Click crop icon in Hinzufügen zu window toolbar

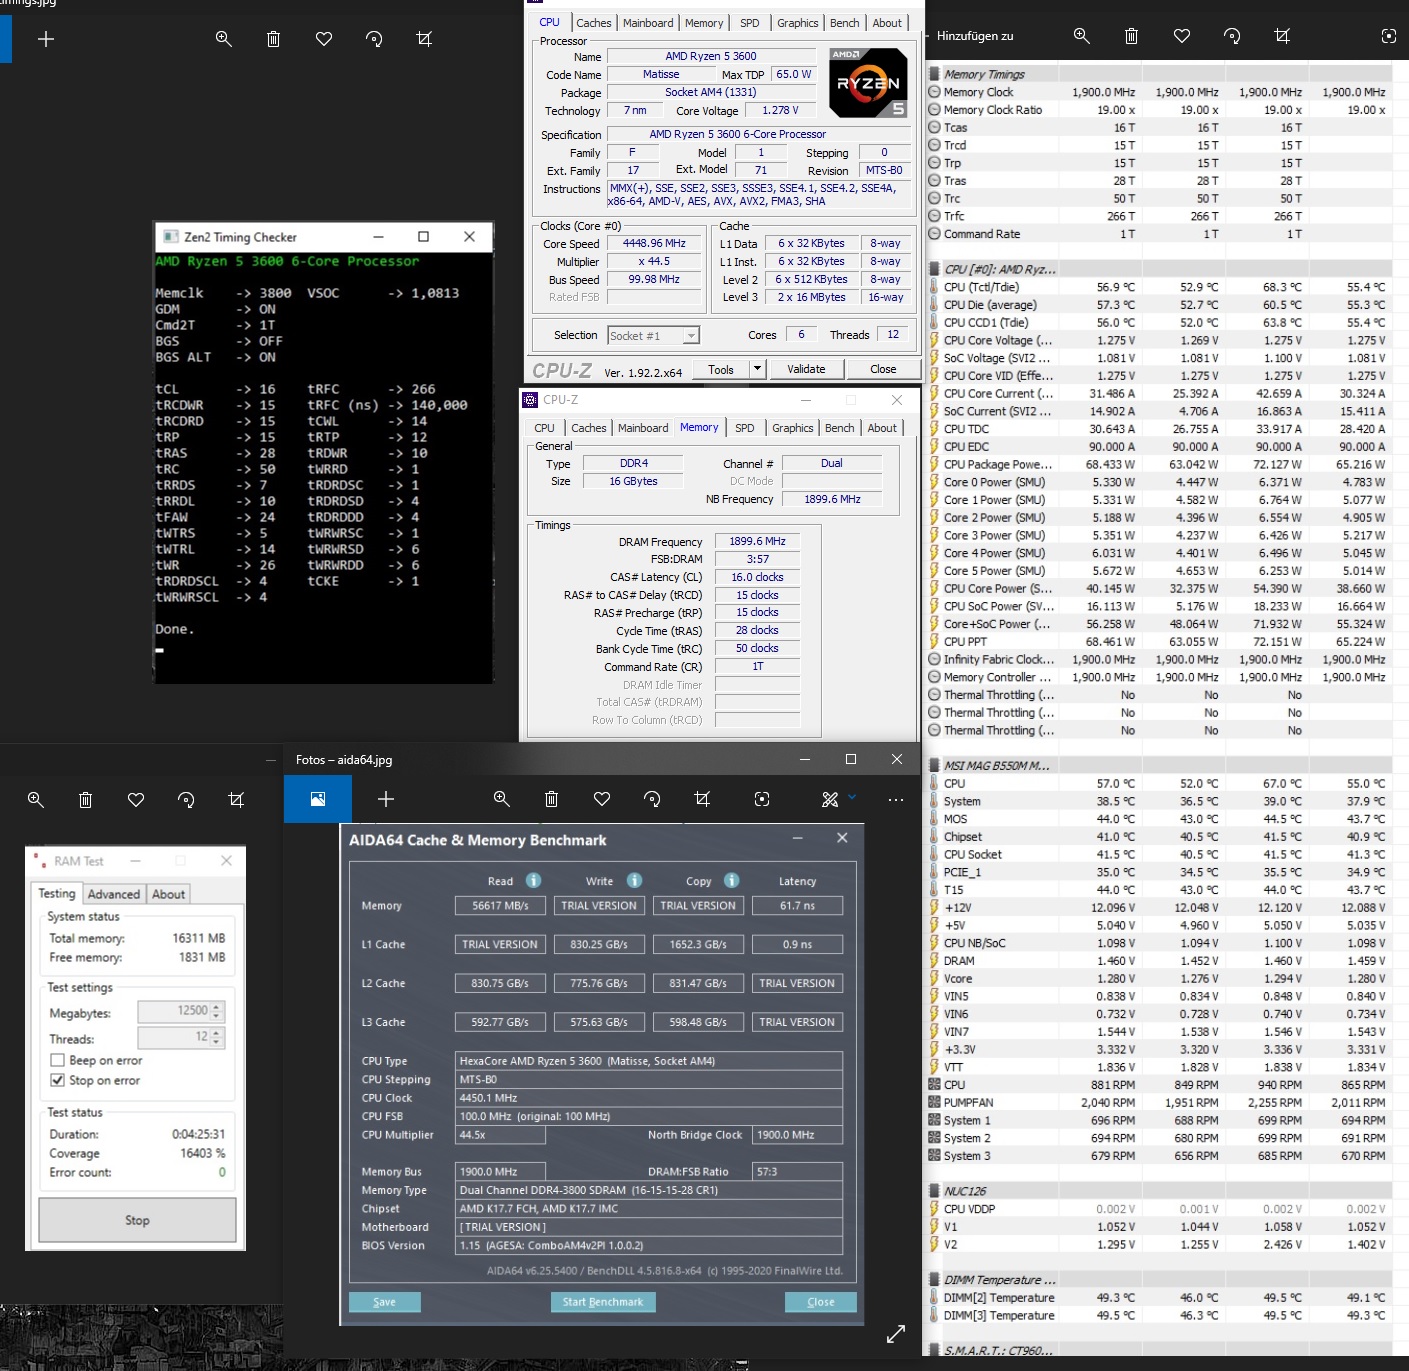pyautogui.click(x=1282, y=36)
